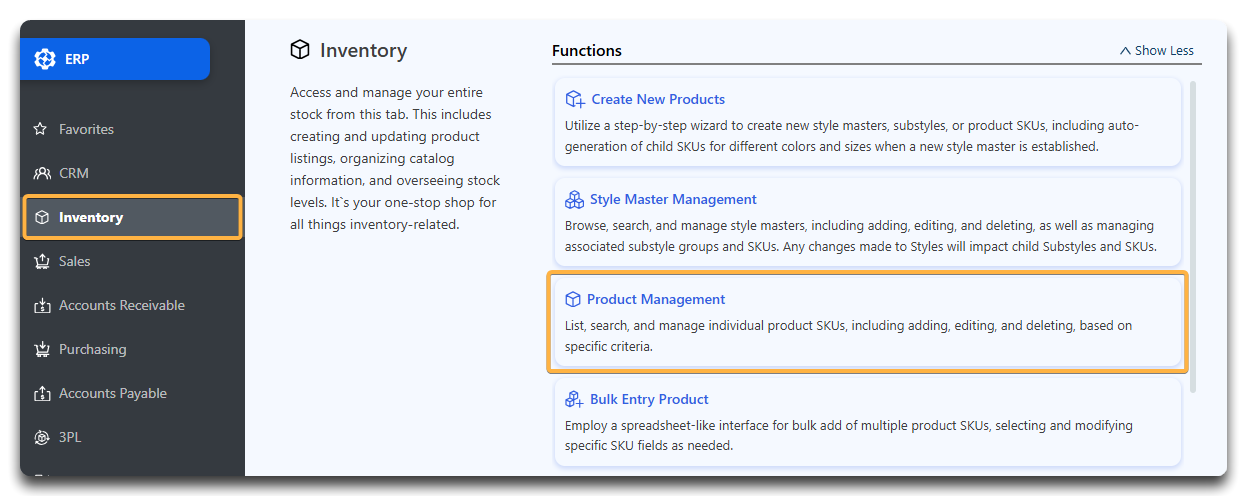Collapse functions with Show Less
Image resolution: width=1247 pixels, height=496 pixels.
point(1157,50)
